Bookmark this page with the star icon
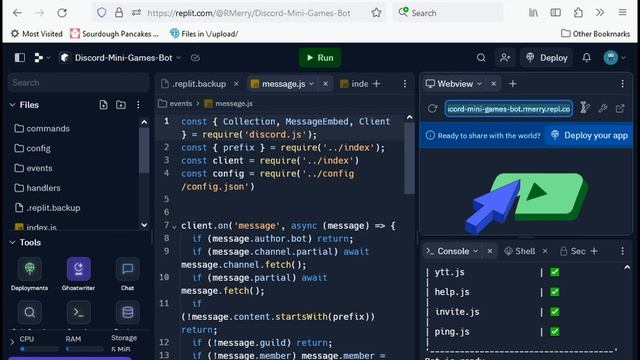640x360 pixels. (376, 13)
